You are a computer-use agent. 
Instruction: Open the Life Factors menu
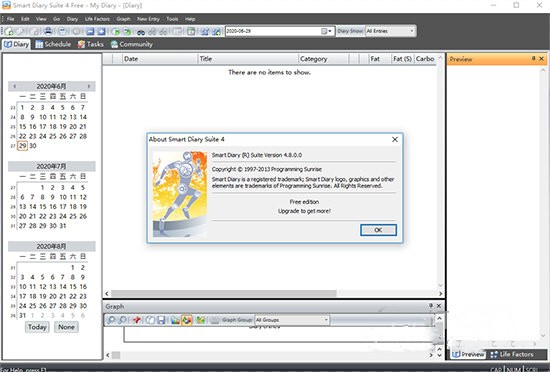click(x=97, y=19)
